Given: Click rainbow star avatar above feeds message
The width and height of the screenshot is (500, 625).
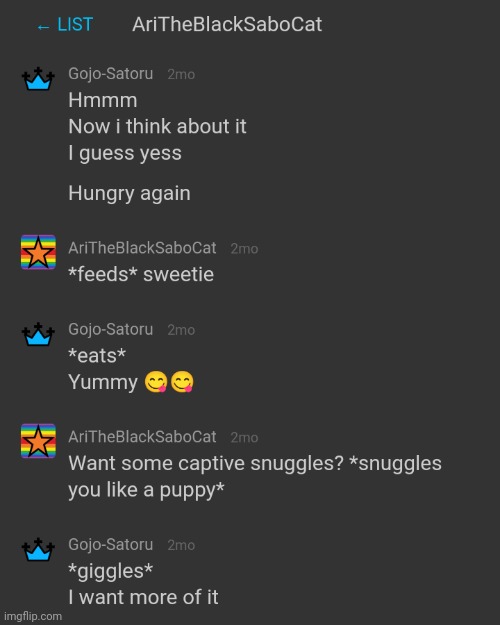Looking at the screenshot, I should click(38, 252).
